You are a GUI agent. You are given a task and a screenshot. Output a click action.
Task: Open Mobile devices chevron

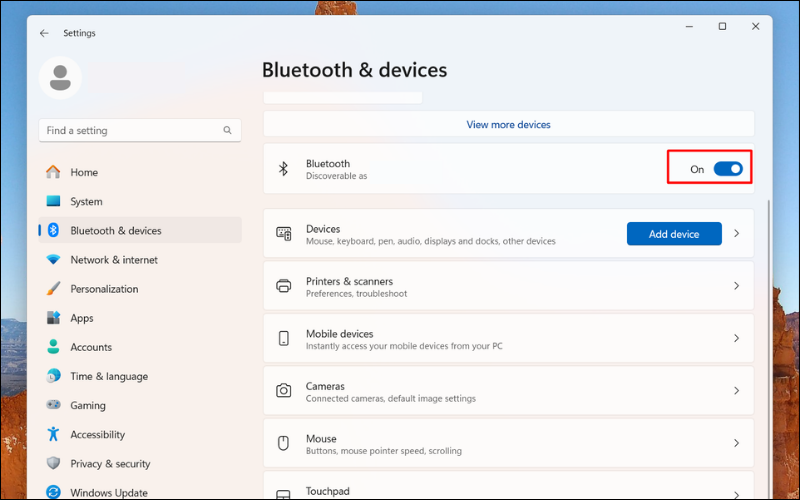736,338
